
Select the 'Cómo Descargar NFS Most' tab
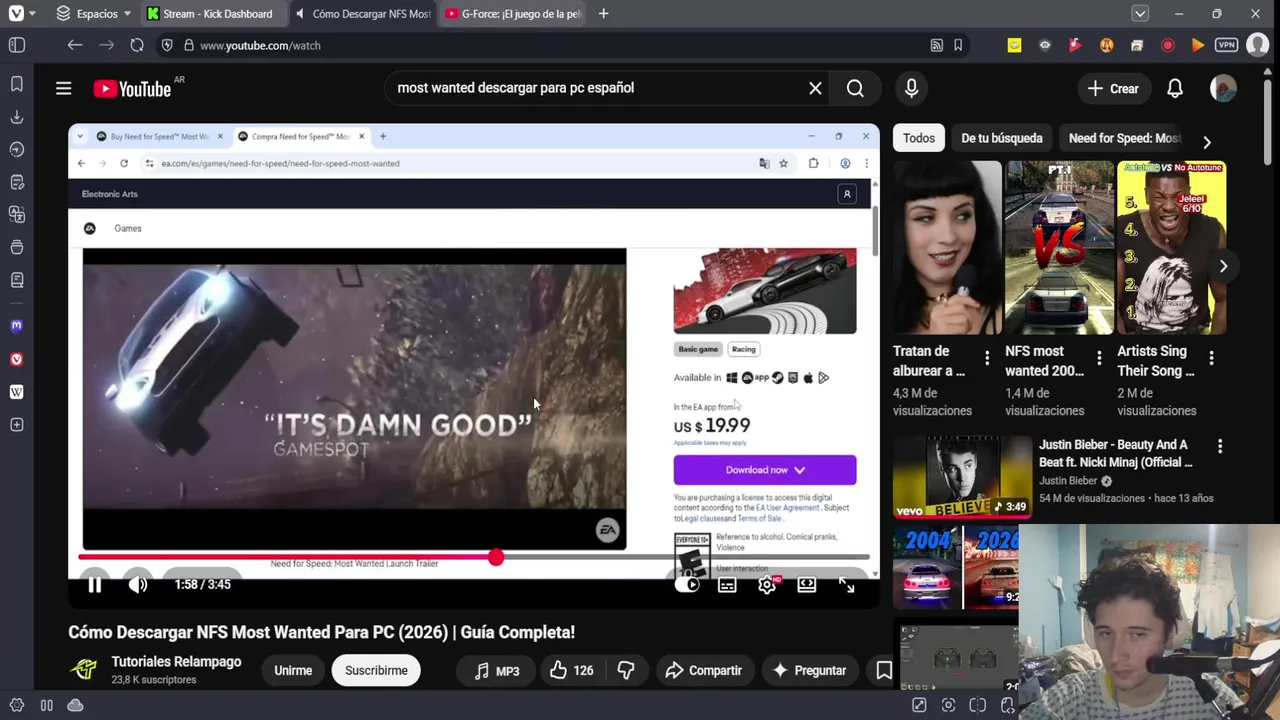tap(363, 14)
